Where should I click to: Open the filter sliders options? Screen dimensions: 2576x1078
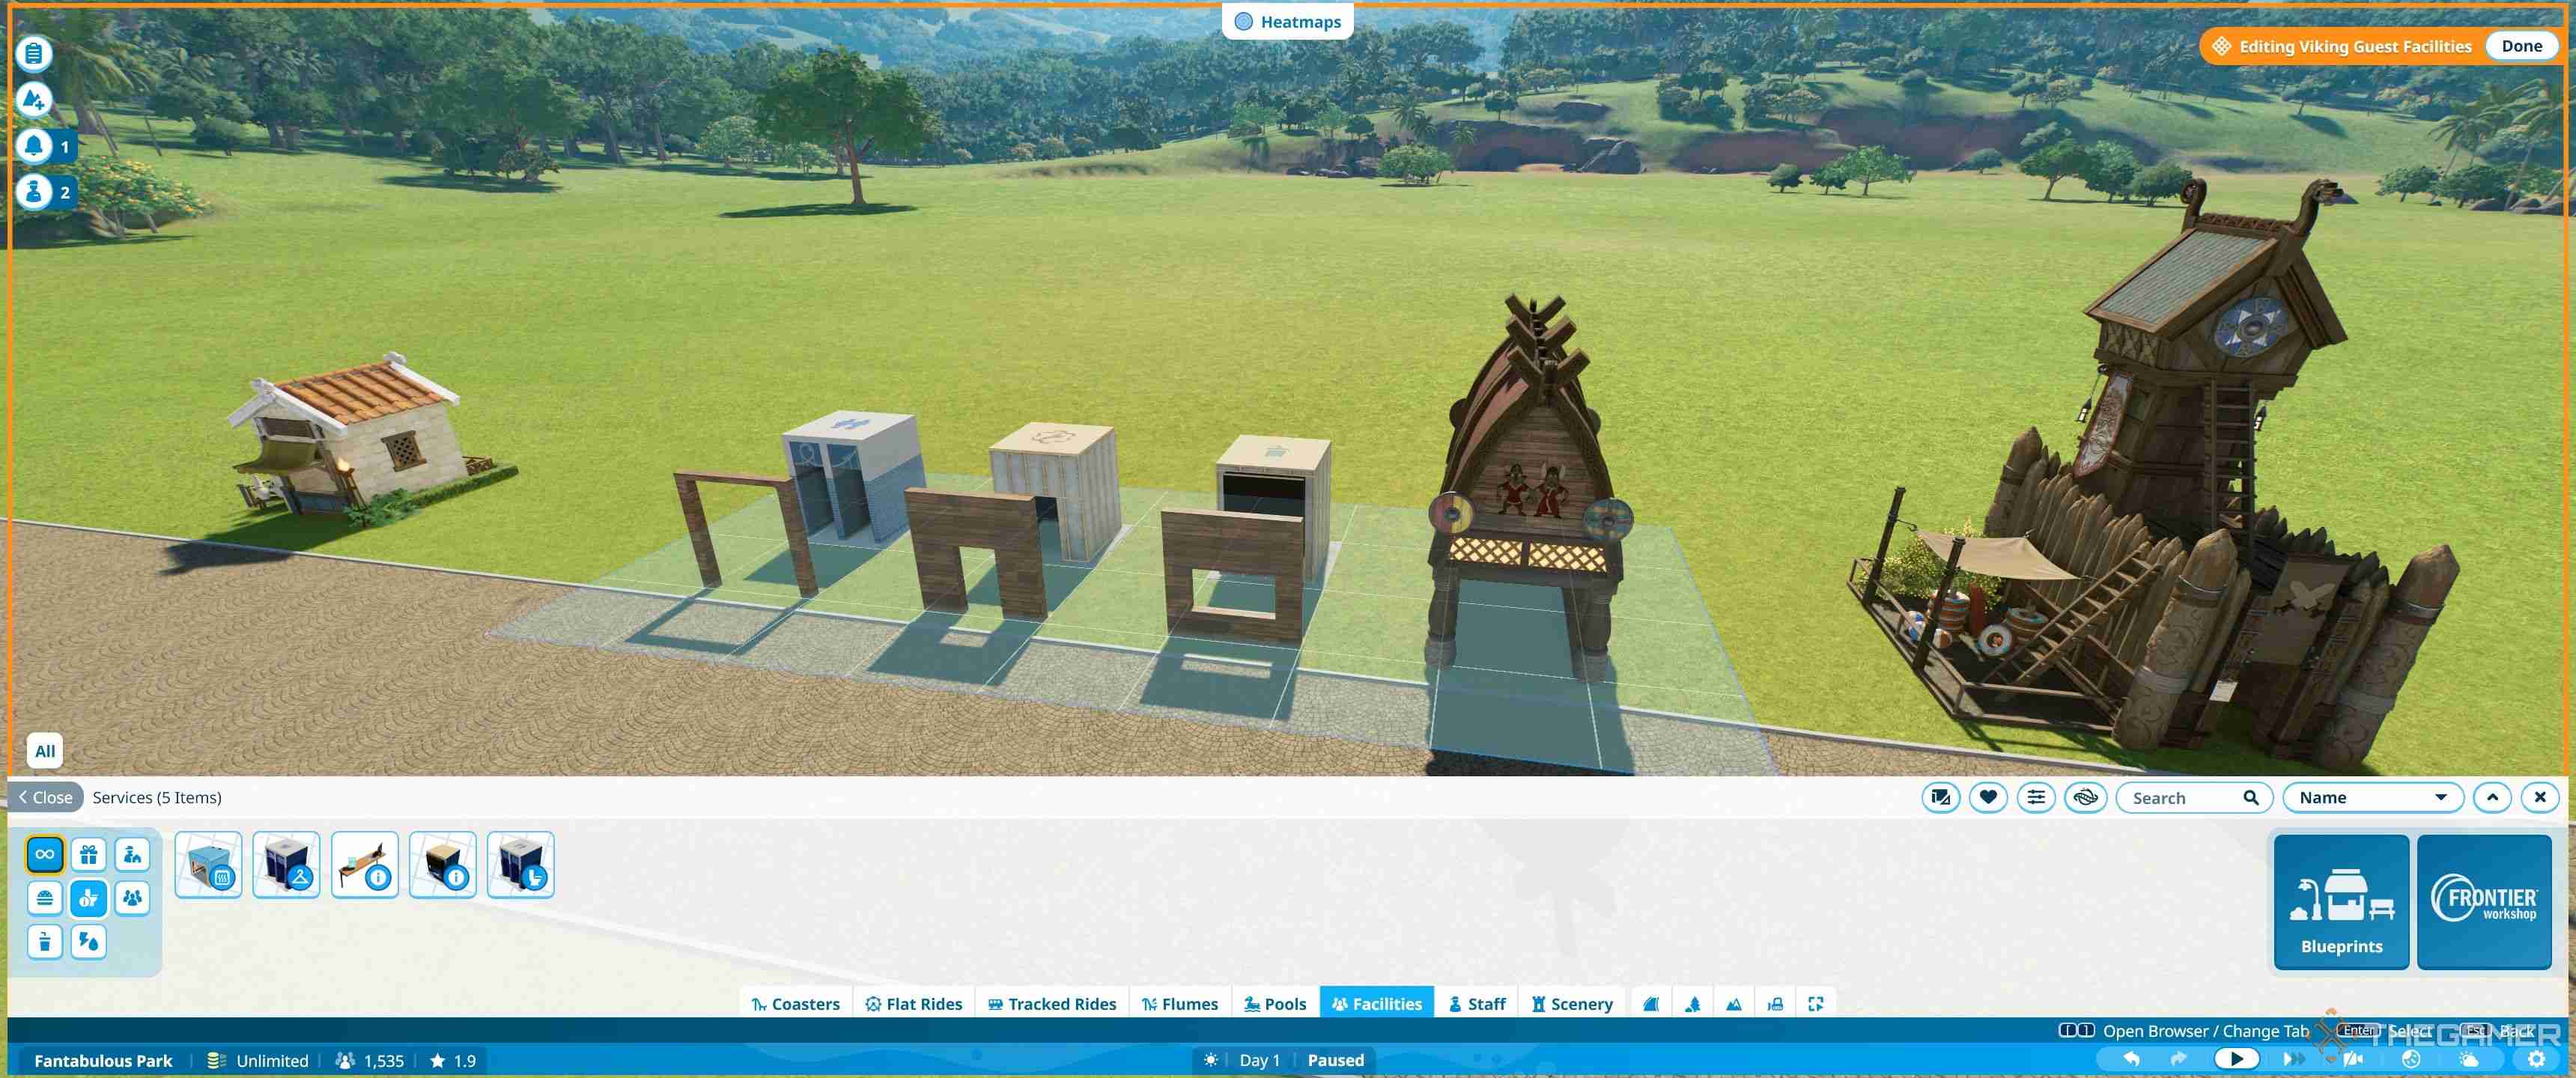(x=2036, y=797)
